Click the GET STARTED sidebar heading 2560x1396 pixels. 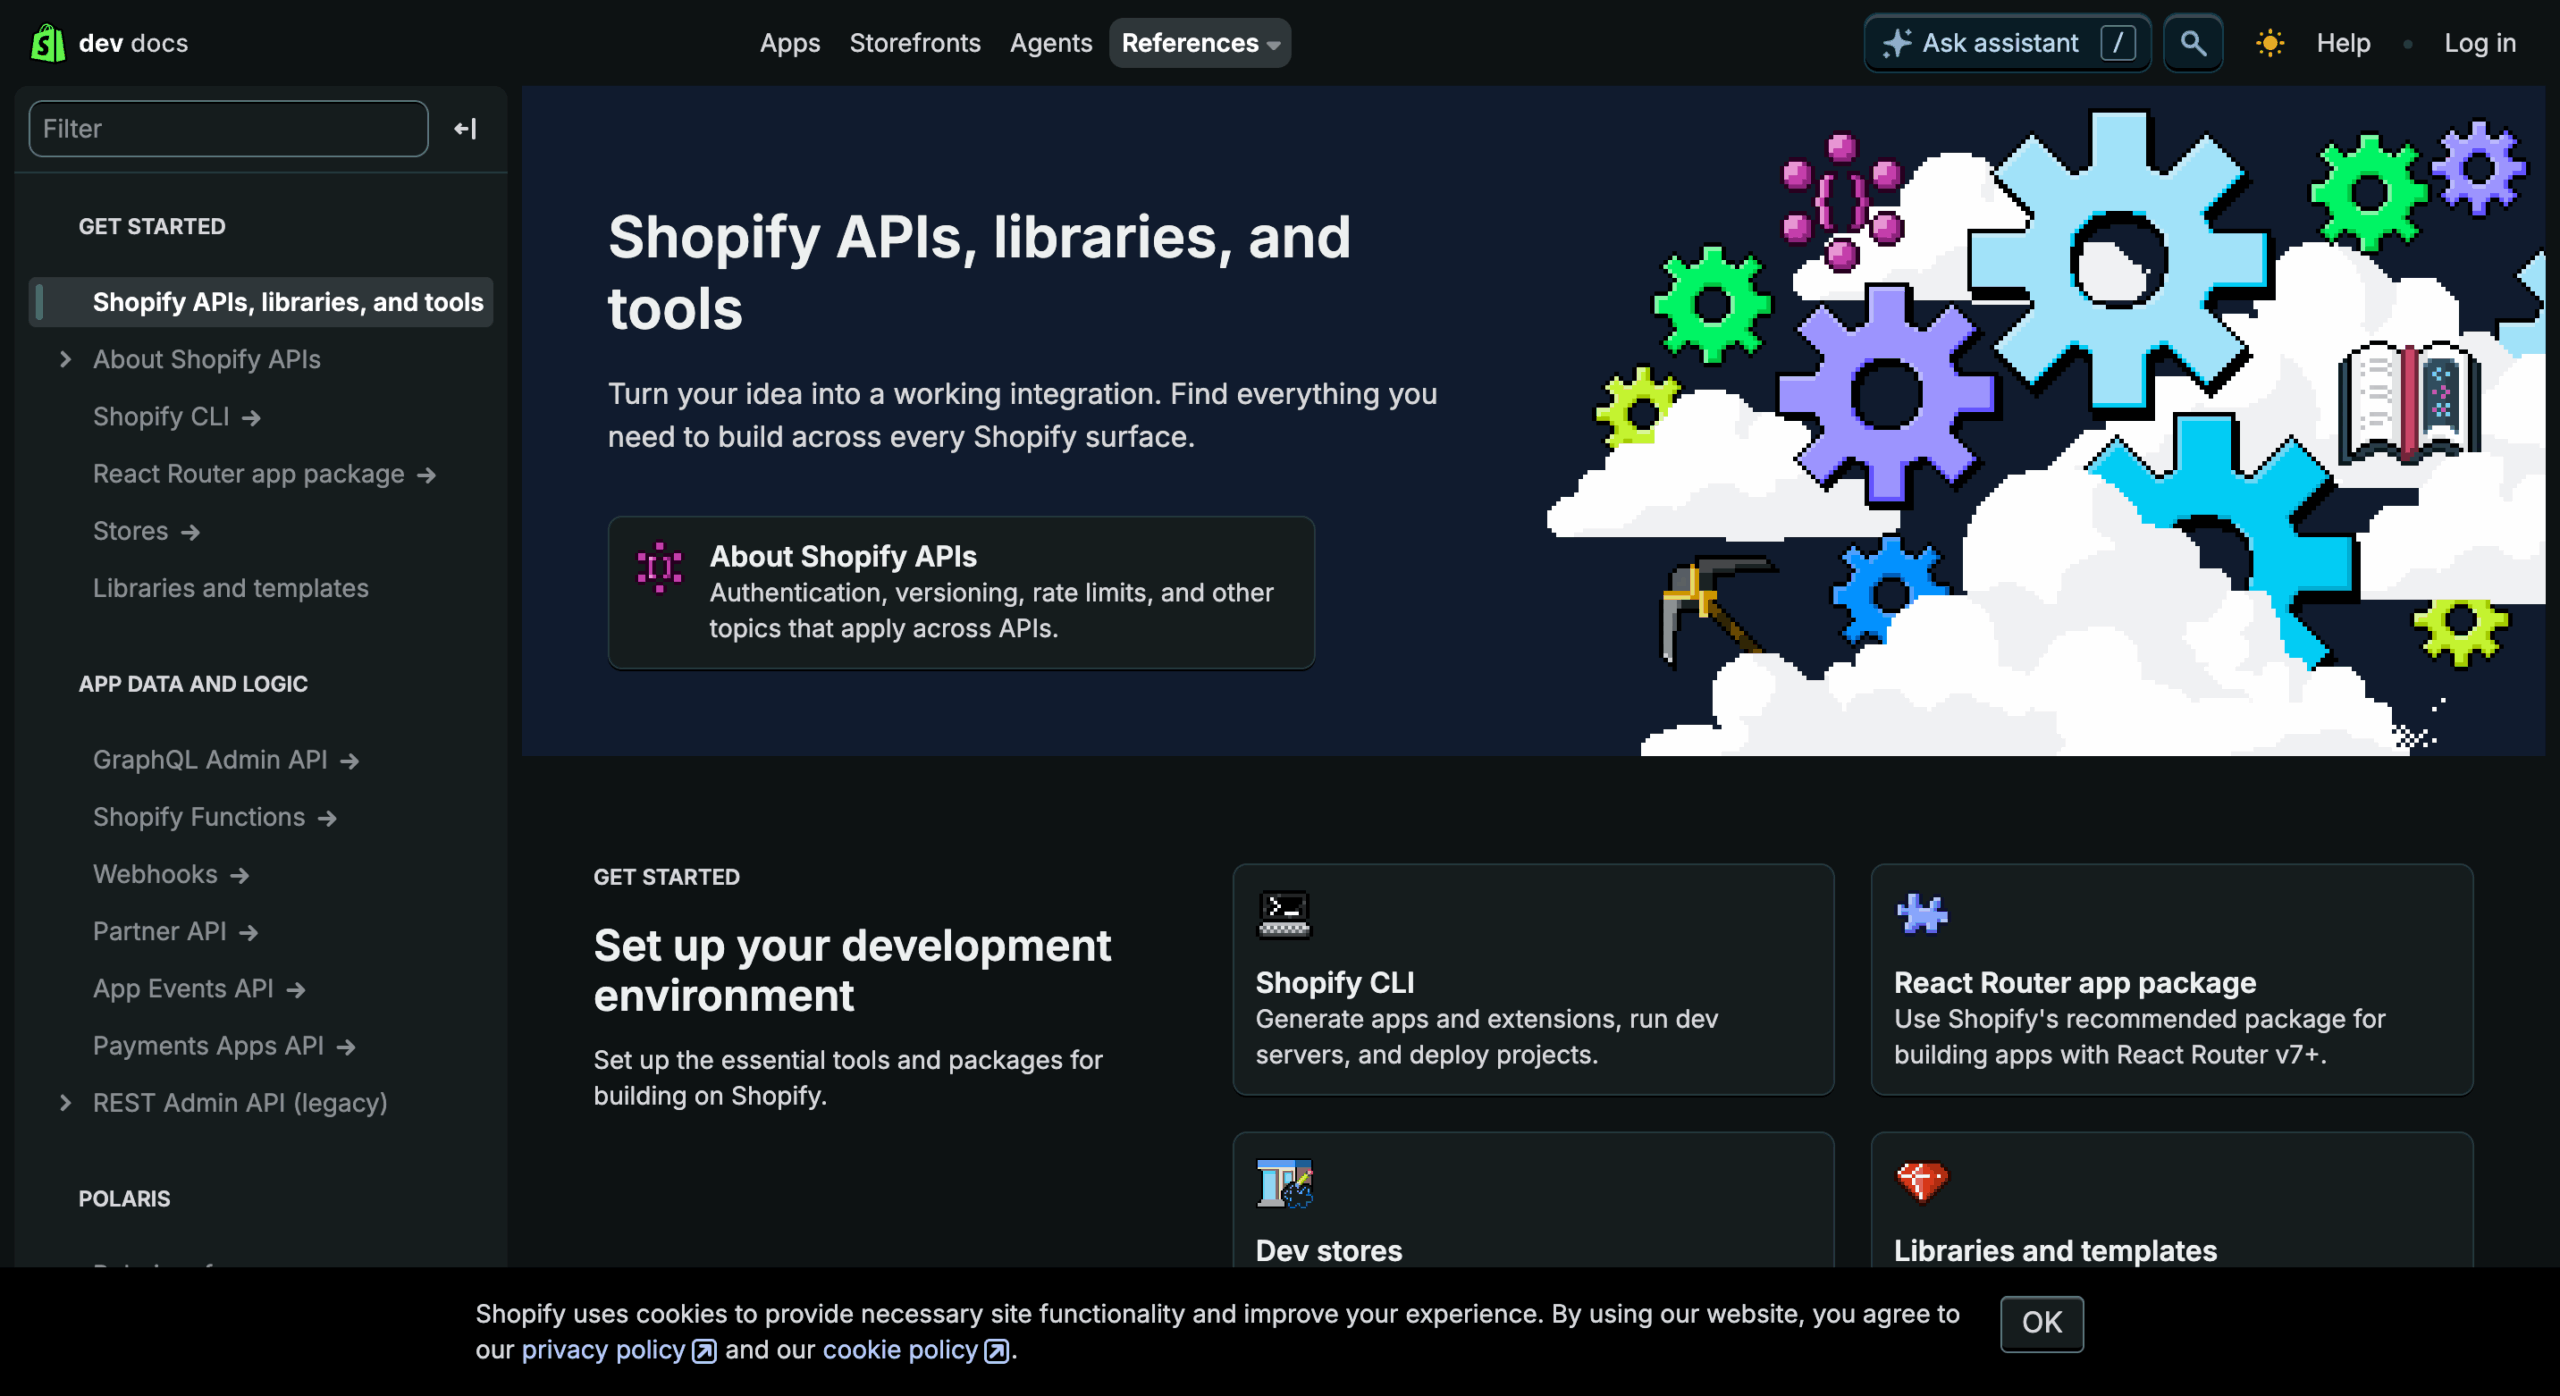click(x=152, y=227)
